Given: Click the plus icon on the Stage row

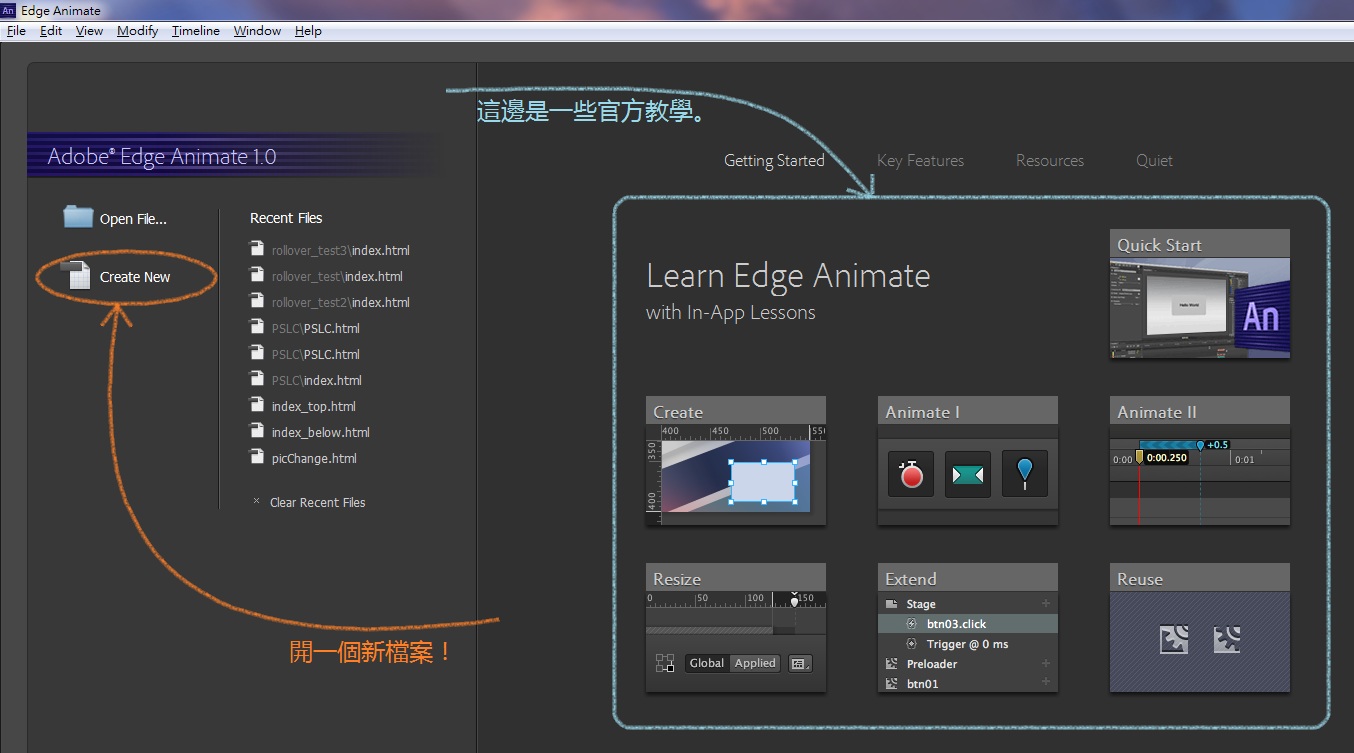Looking at the screenshot, I should (1046, 603).
